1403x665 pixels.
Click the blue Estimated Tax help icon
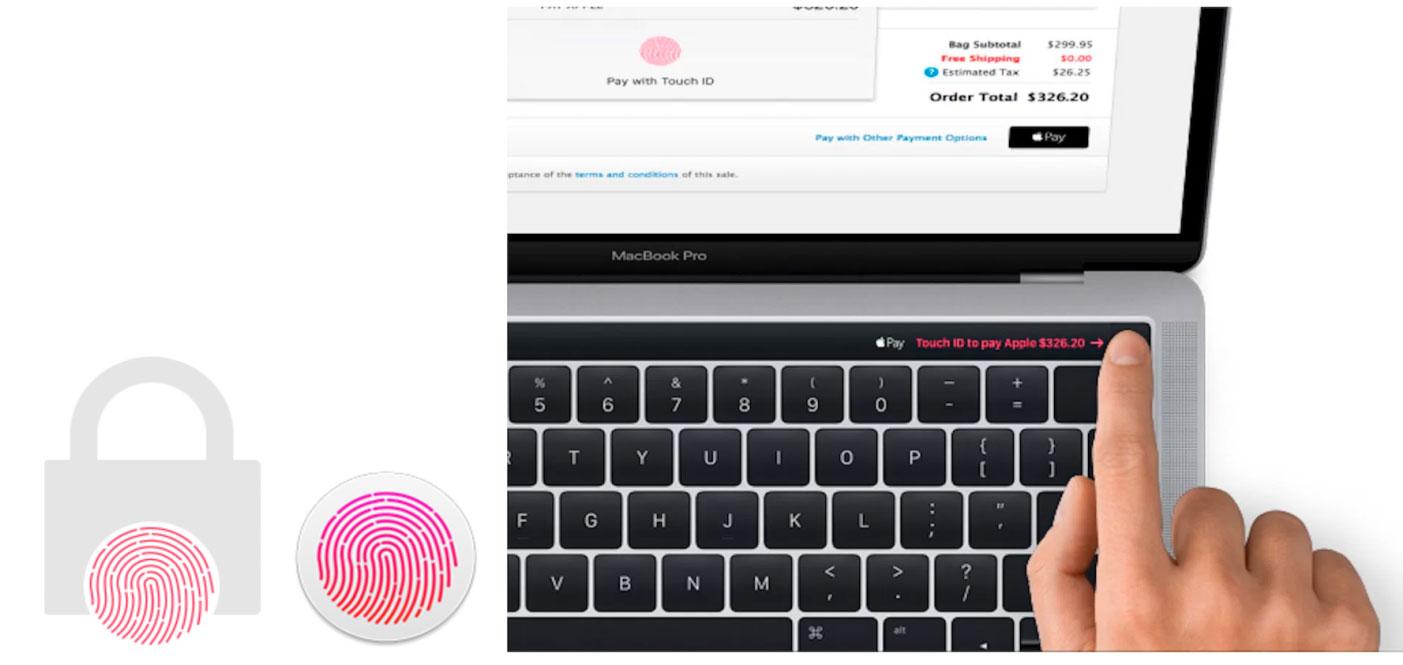point(930,72)
